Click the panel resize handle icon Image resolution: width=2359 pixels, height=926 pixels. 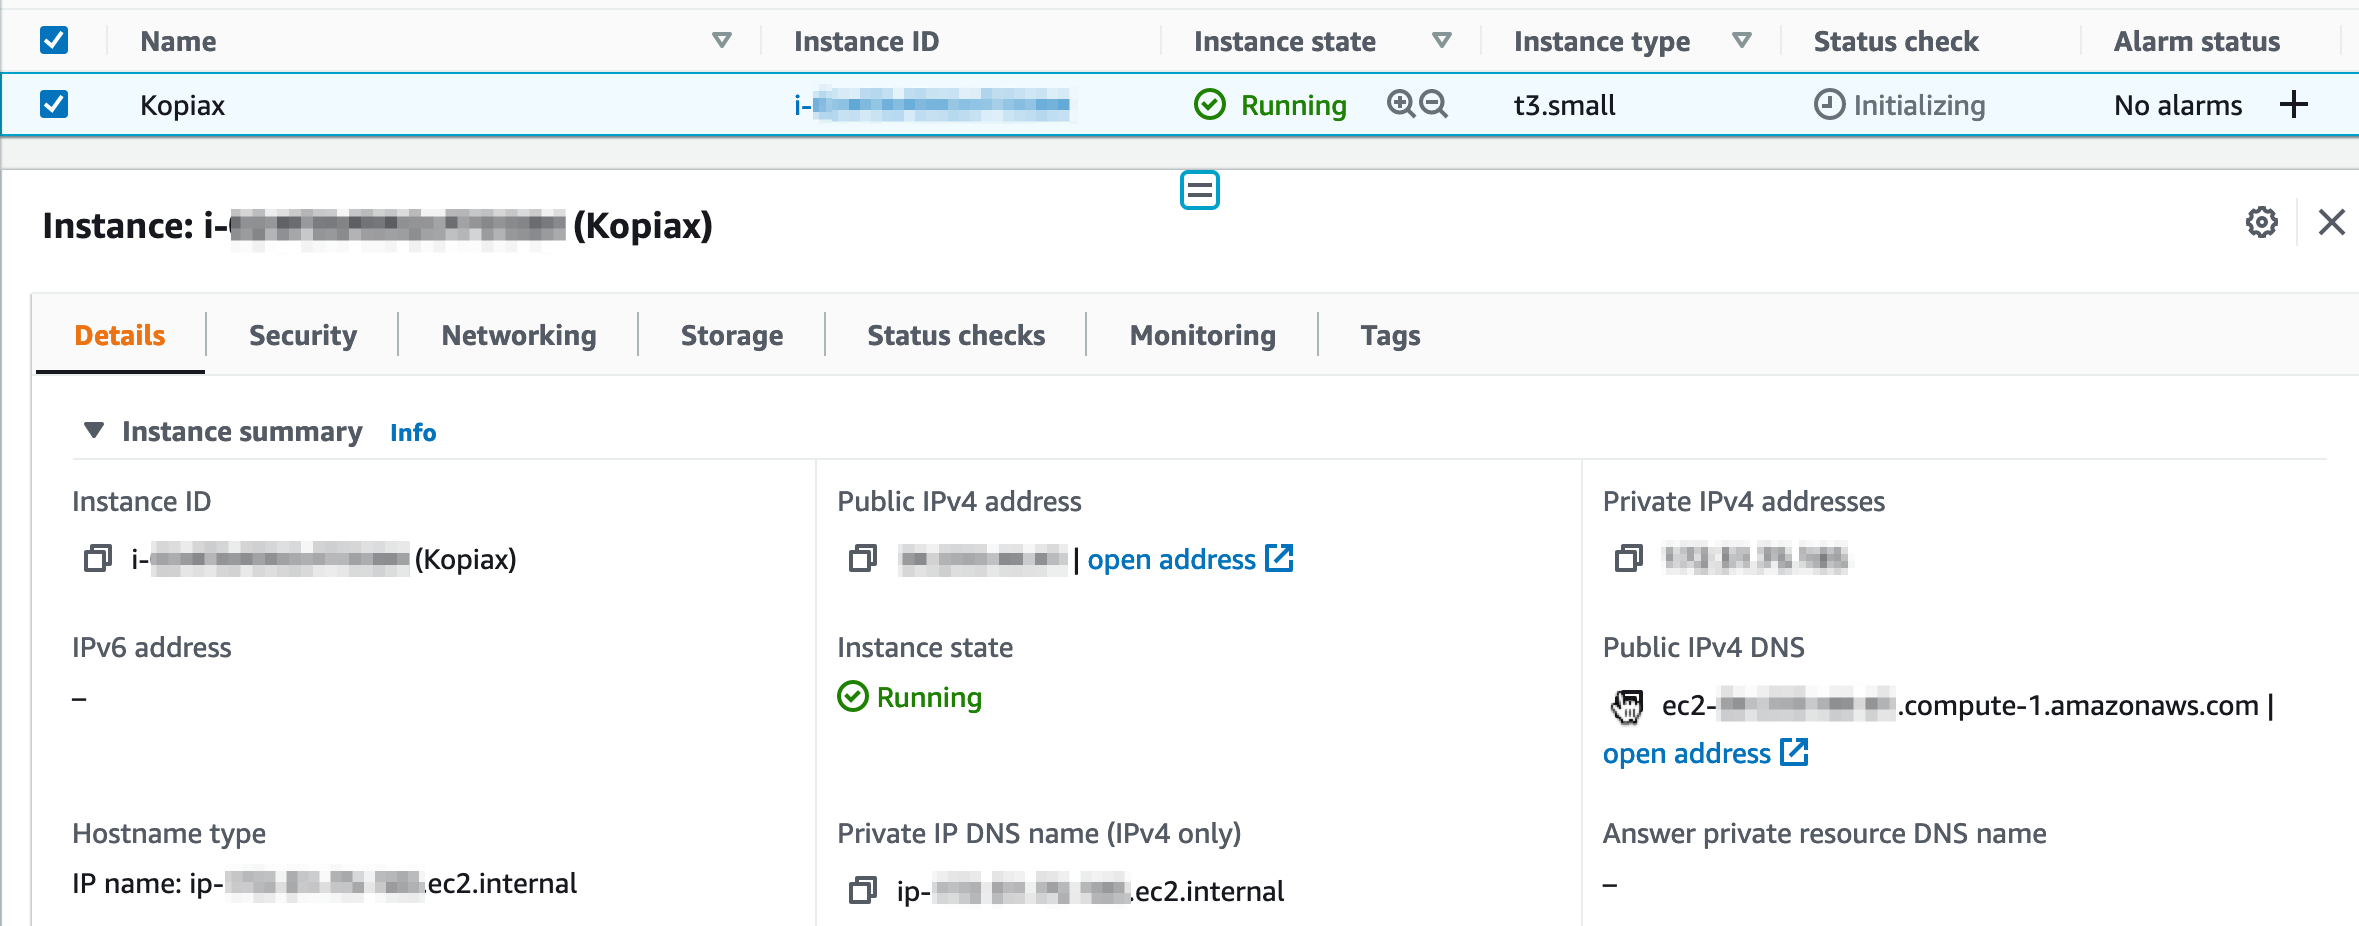(x=1199, y=190)
